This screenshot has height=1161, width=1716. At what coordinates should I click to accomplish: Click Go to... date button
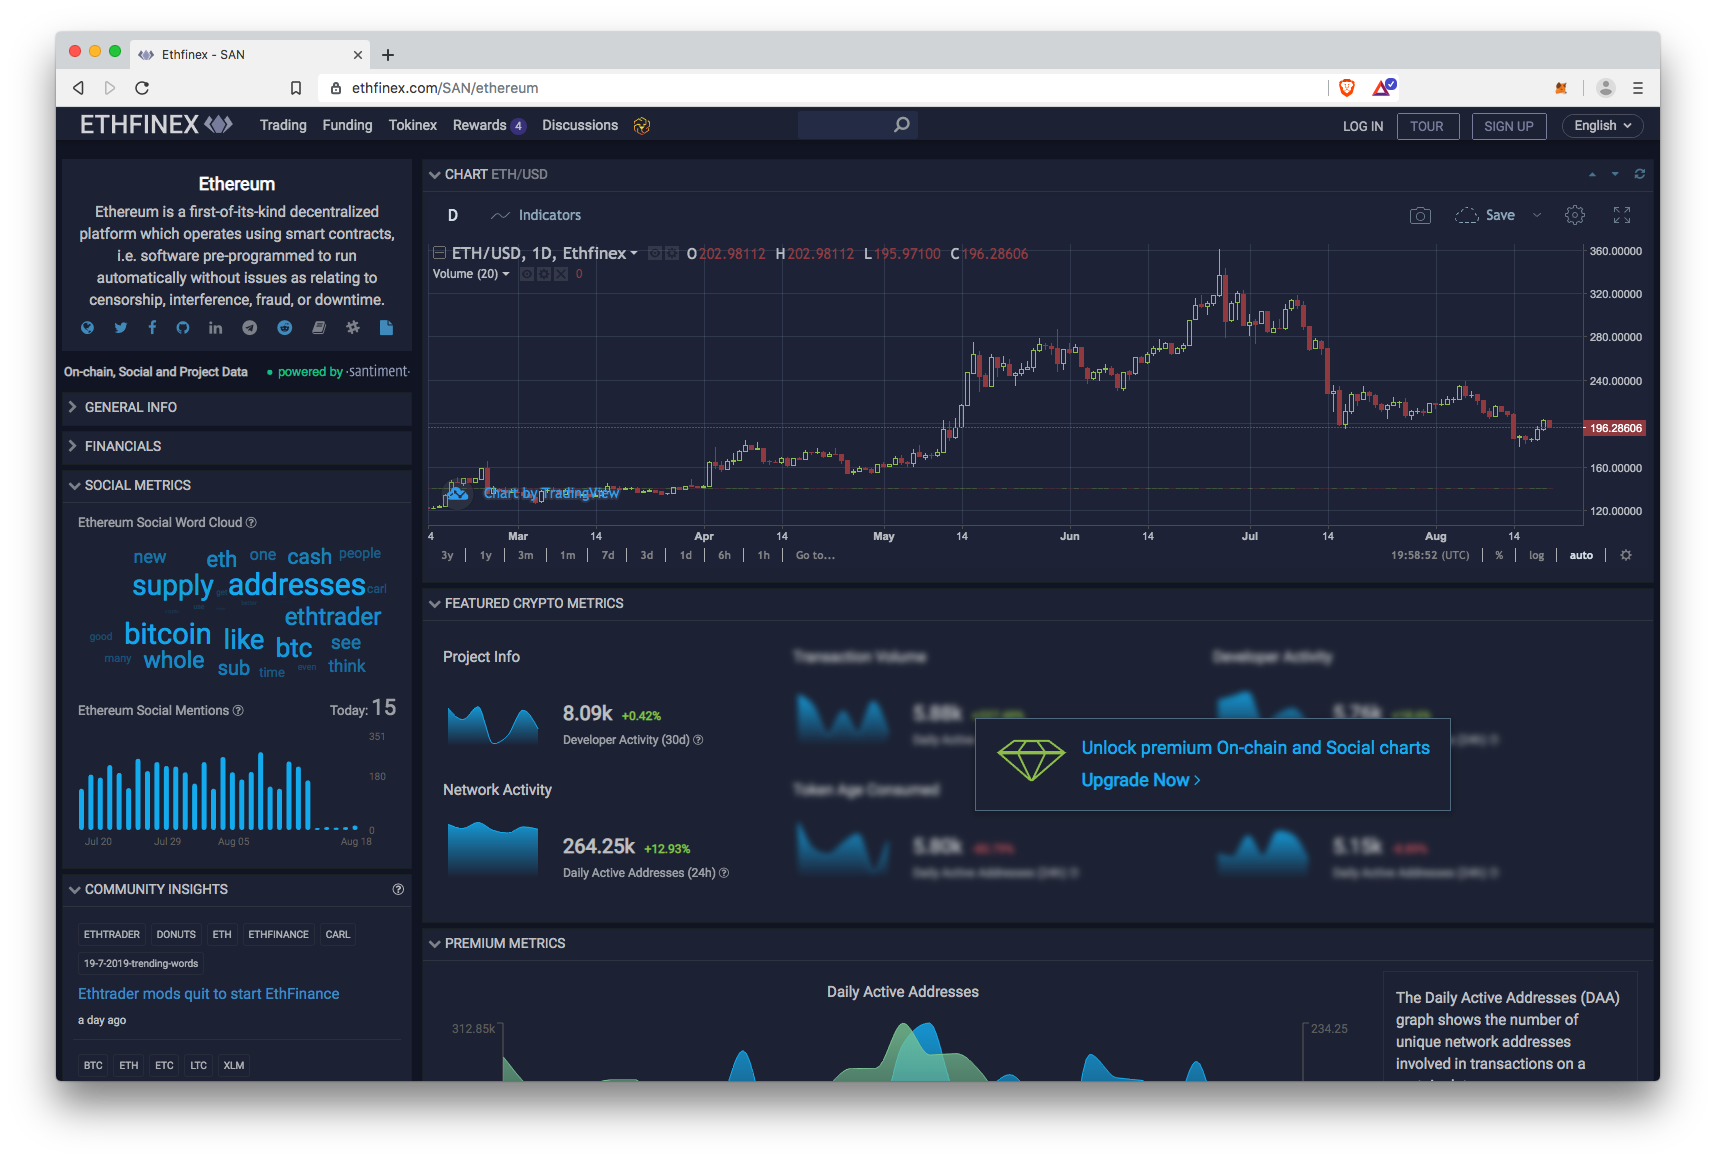815,555
